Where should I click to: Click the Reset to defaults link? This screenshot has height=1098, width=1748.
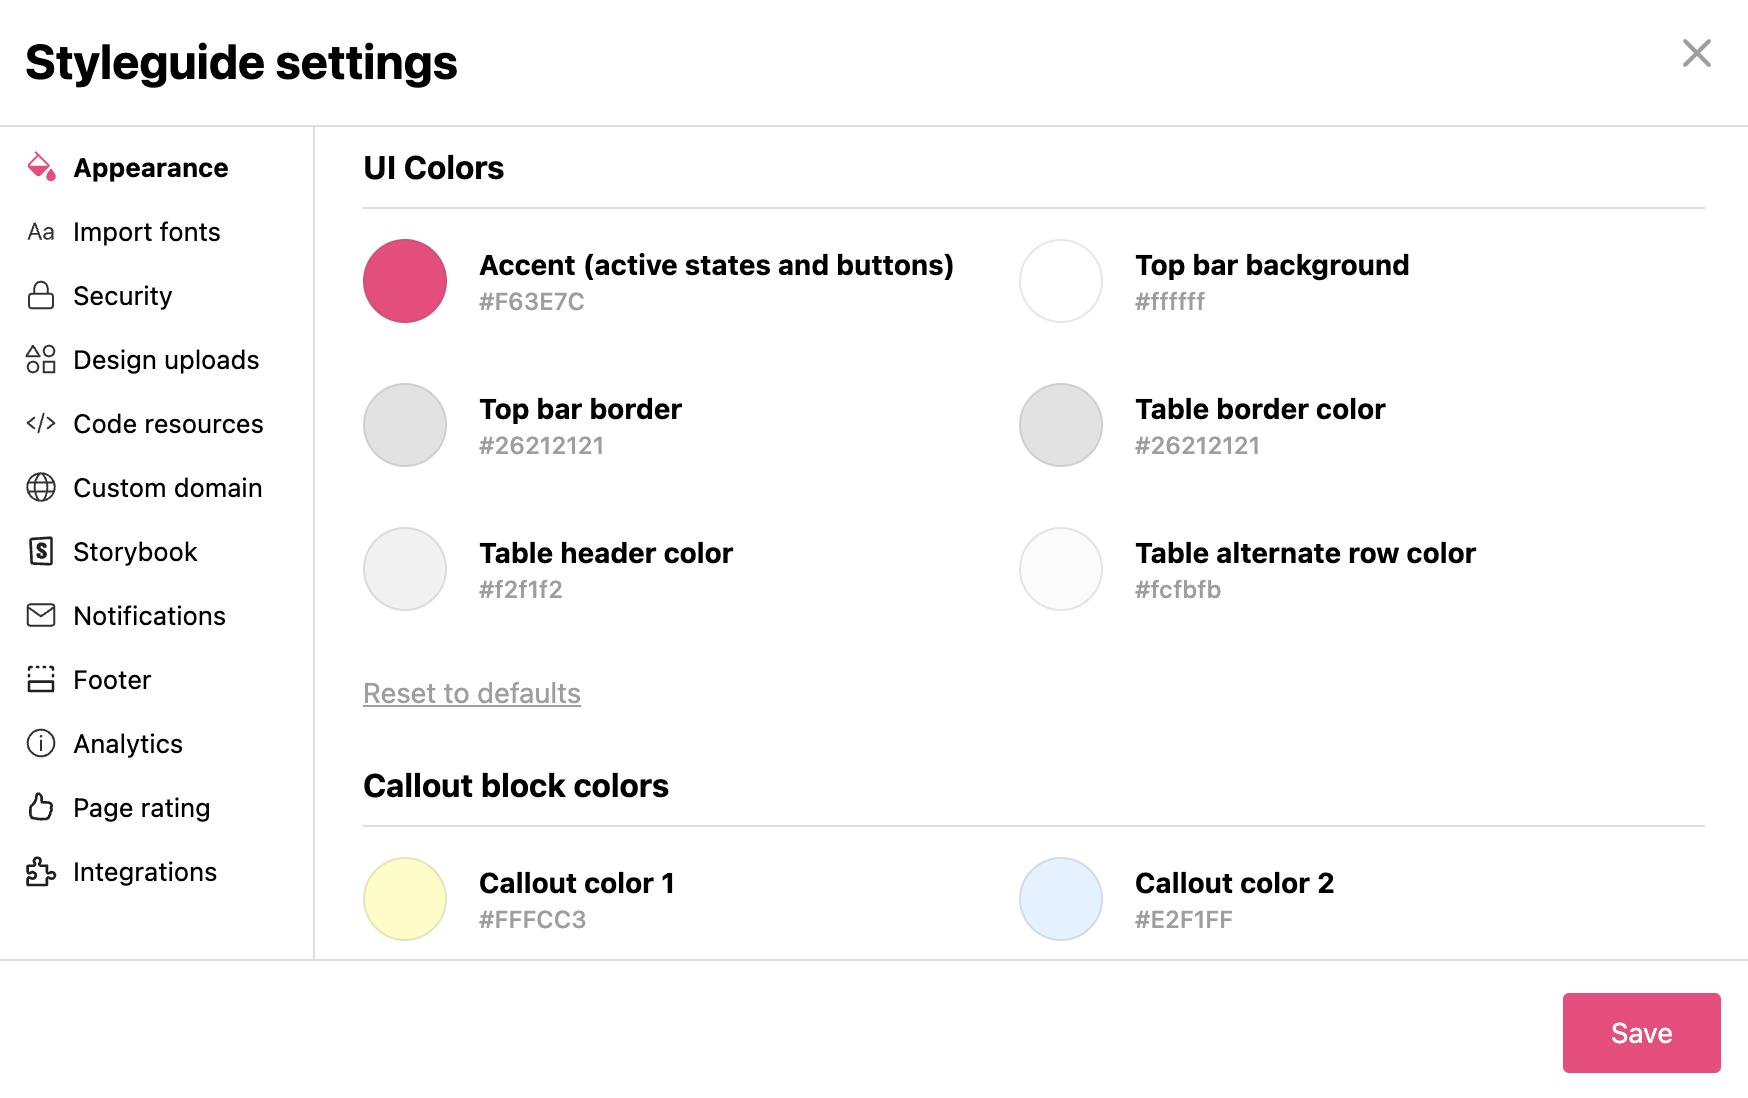(x=471, y=693)
